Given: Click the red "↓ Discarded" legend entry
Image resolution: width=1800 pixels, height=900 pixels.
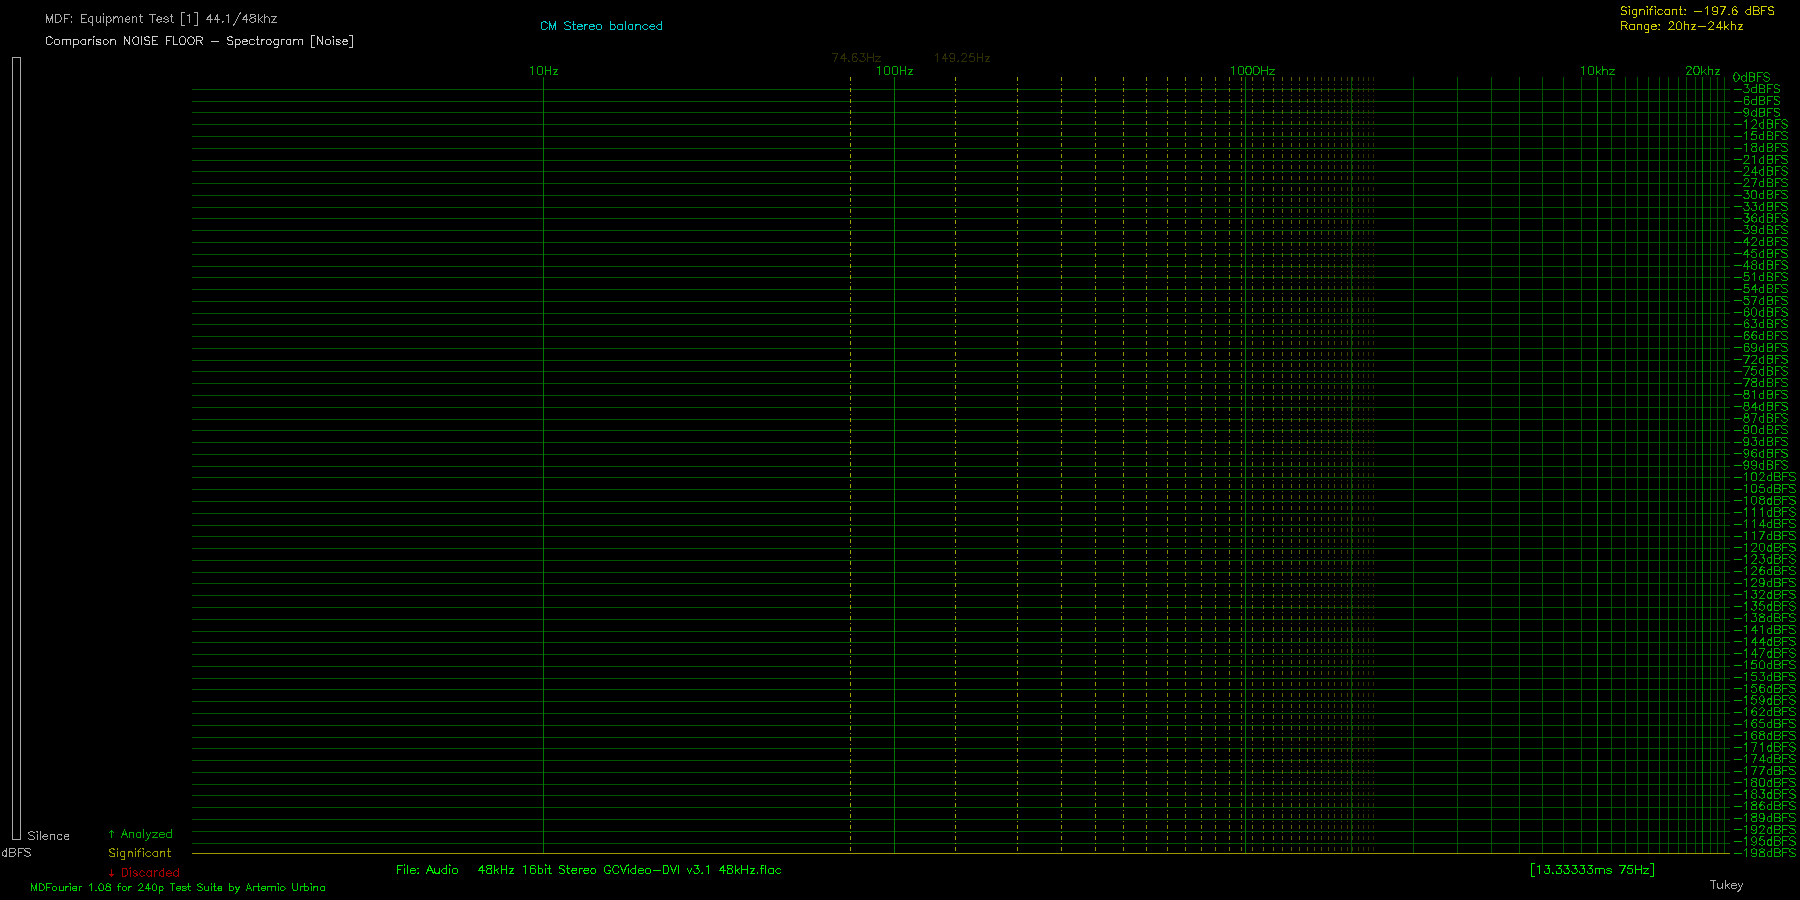Looking at the screenshot, I should coord(144,873).
